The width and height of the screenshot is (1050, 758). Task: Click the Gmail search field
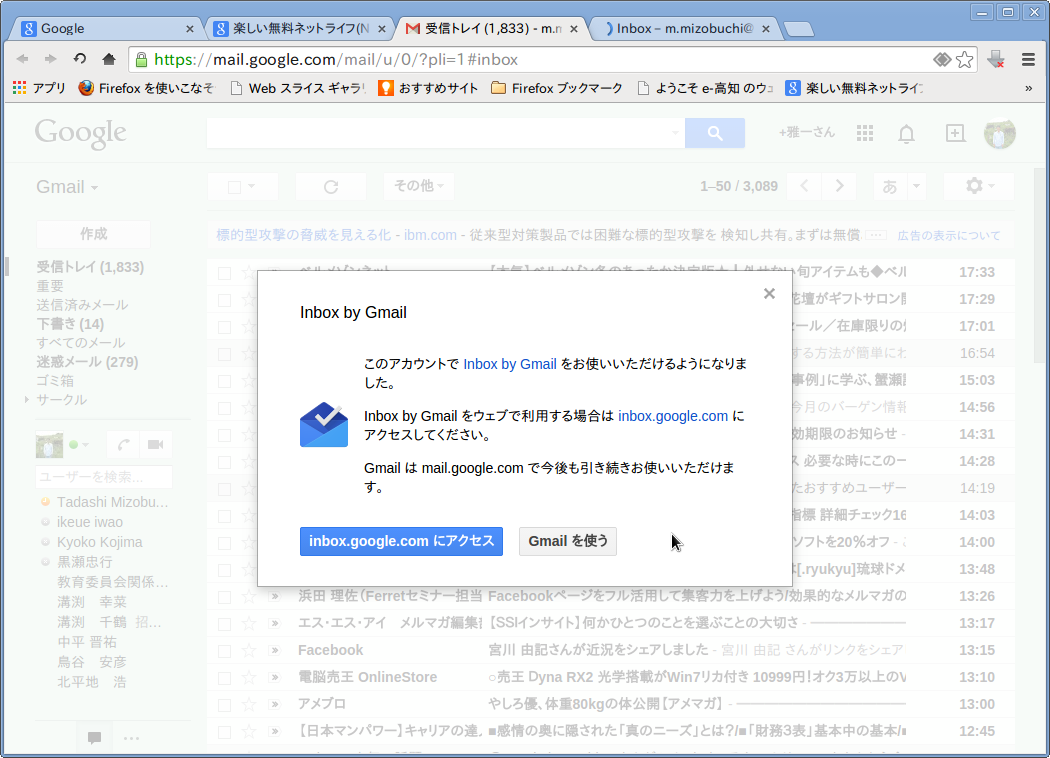point(445,133)
